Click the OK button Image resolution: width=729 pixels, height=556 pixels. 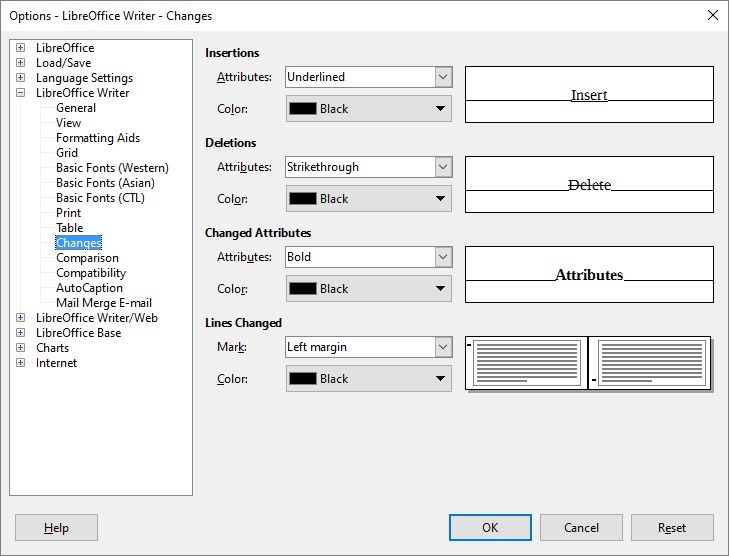(x=490, y=528)
